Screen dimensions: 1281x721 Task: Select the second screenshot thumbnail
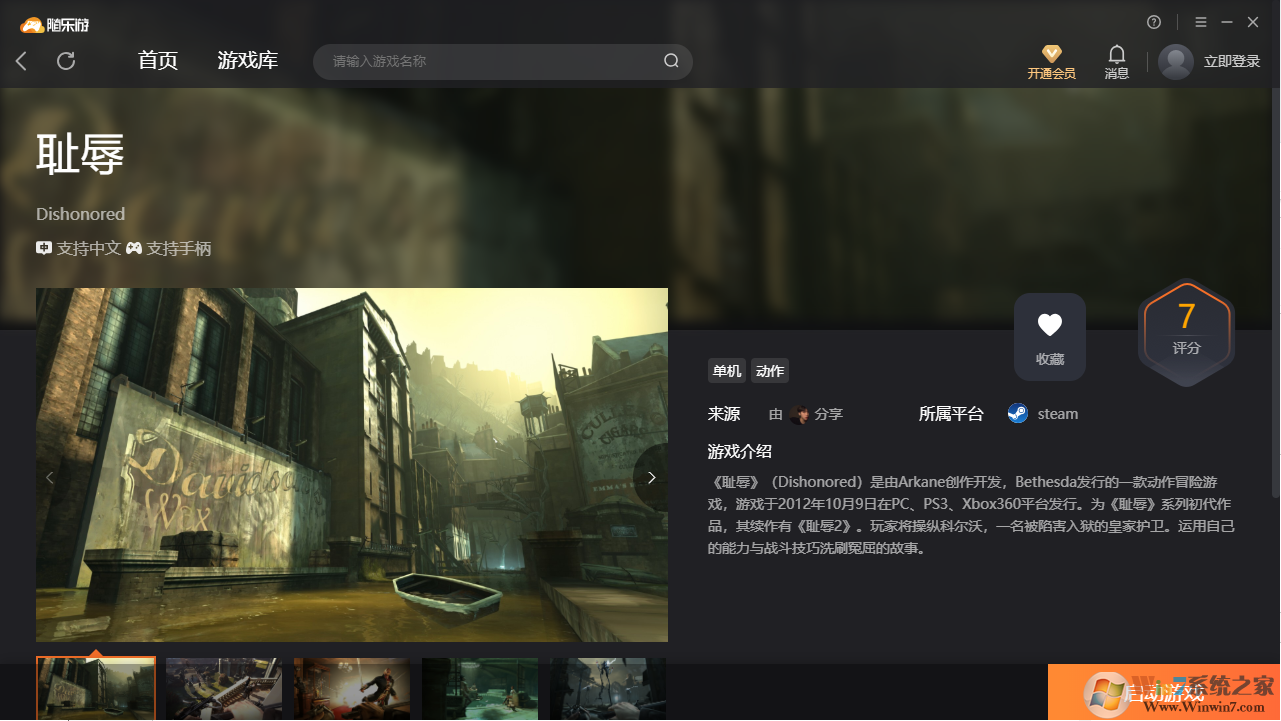tap(223, 689)
